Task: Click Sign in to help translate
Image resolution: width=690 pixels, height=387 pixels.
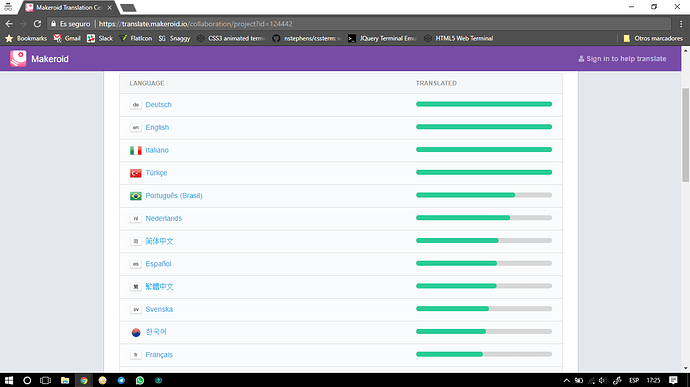Action: (622, 59)
